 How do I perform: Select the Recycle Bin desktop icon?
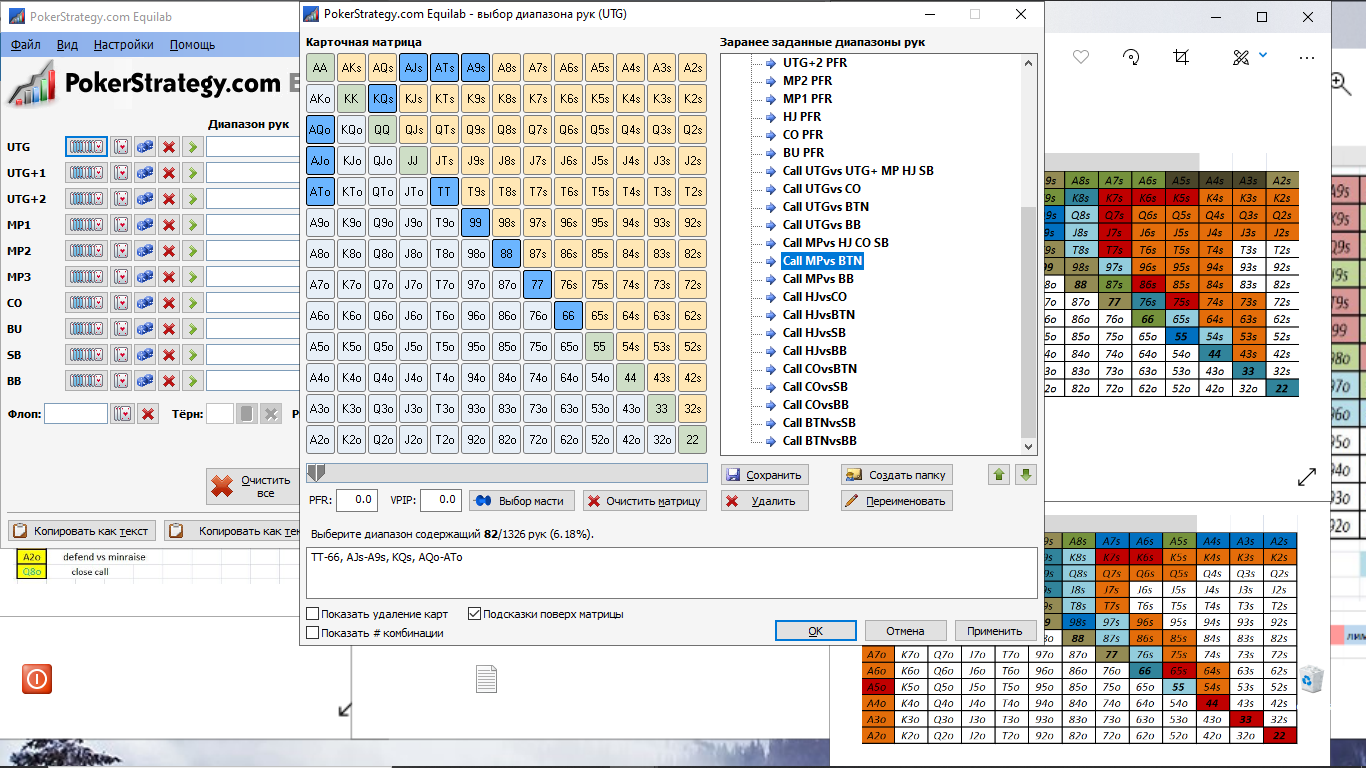(1312, 680)
